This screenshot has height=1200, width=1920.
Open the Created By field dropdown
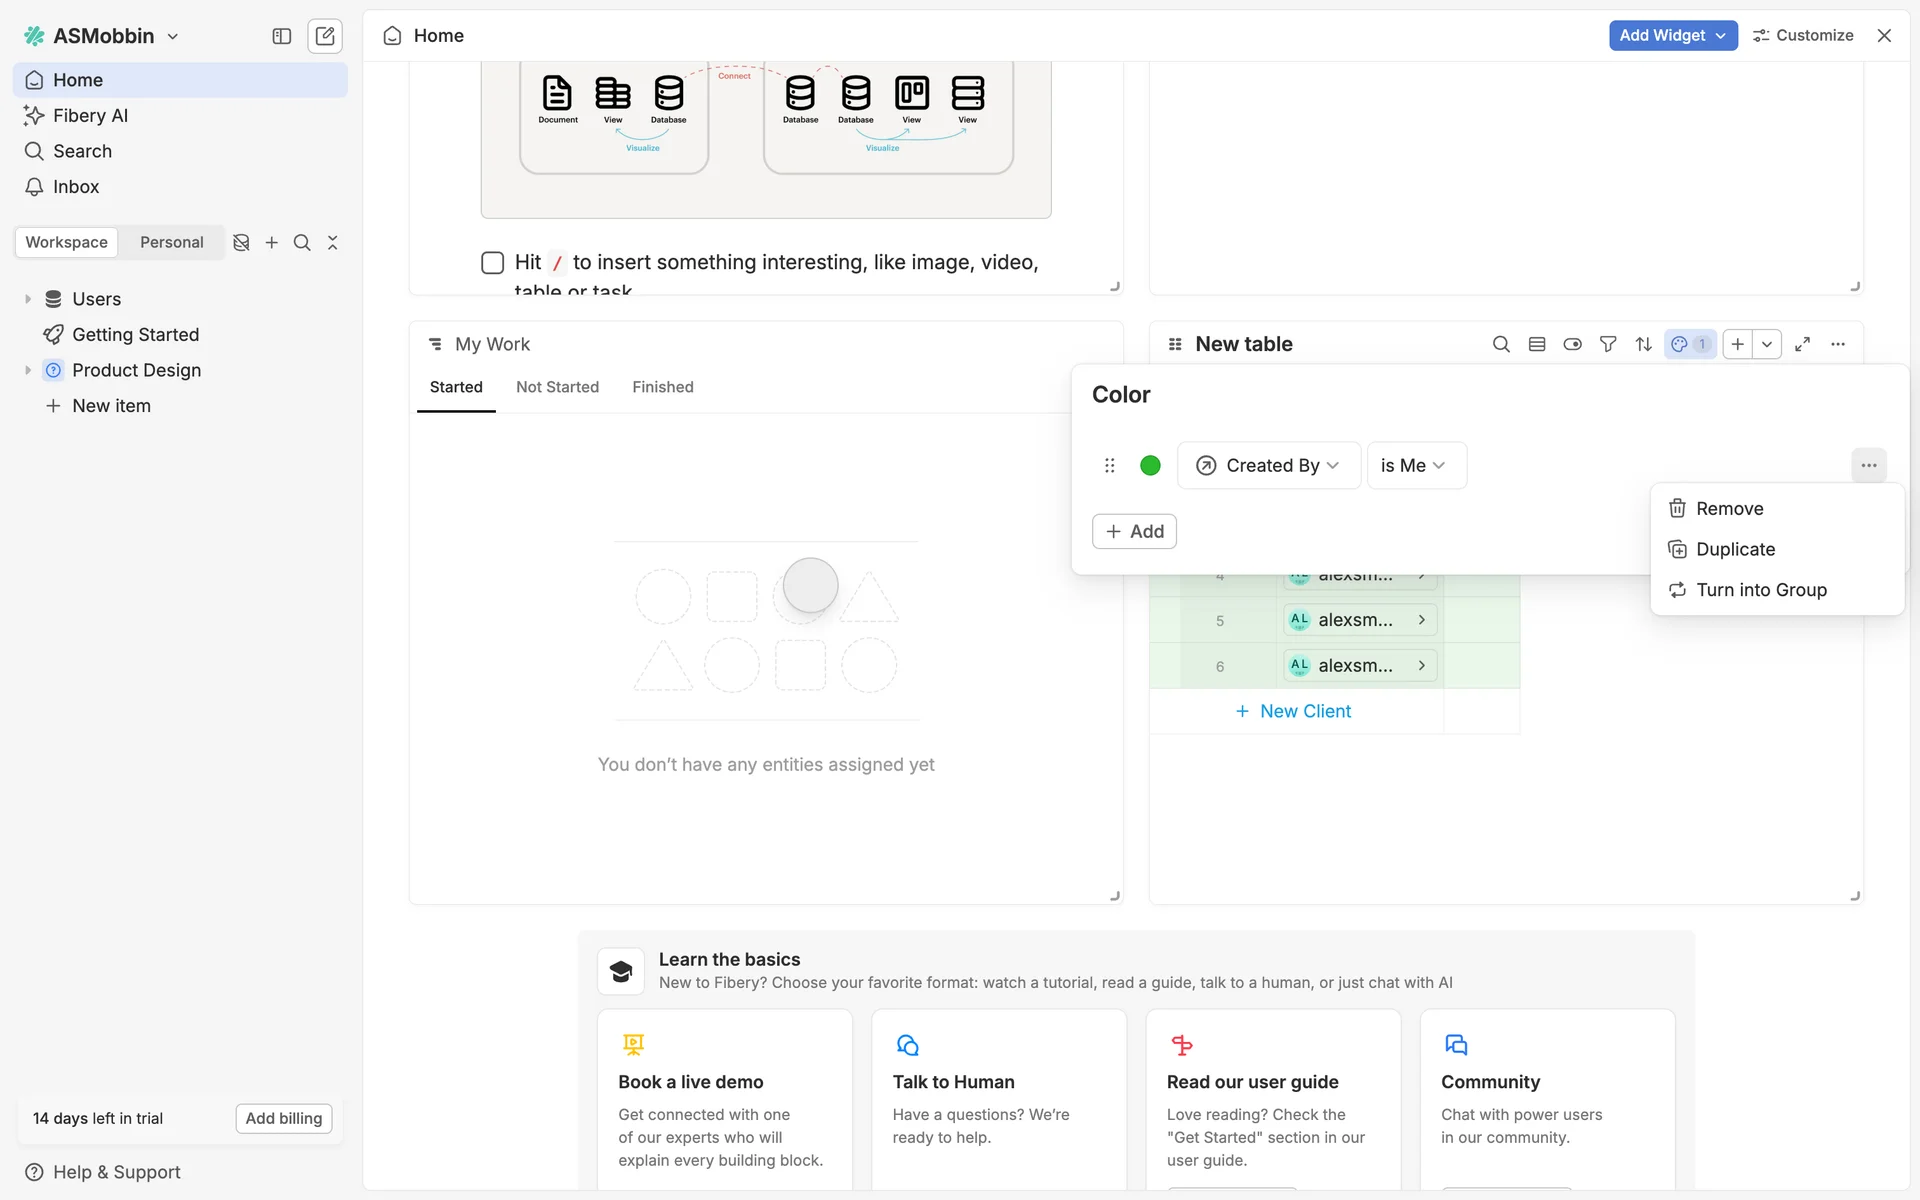tap(1268, 465)
